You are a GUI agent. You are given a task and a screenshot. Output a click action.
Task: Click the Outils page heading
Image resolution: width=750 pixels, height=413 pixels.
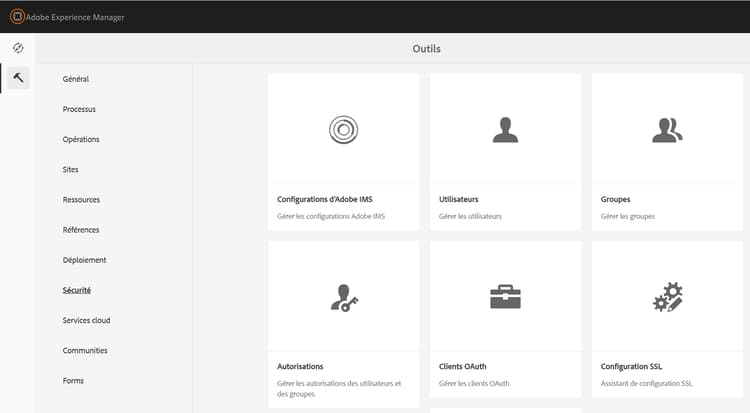426,49
